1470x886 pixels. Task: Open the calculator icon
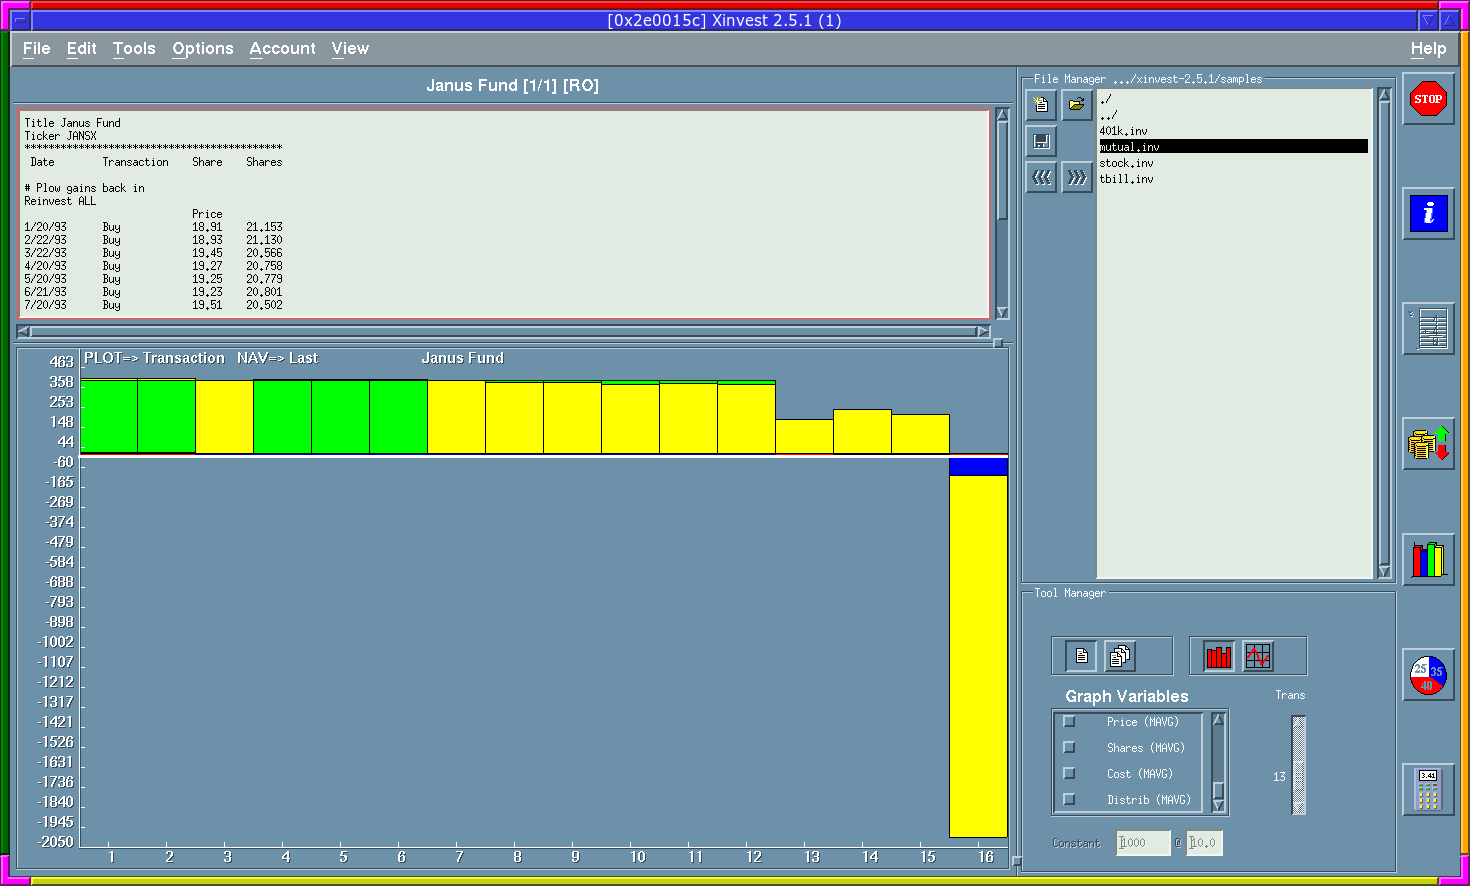tap(1428, 789)
